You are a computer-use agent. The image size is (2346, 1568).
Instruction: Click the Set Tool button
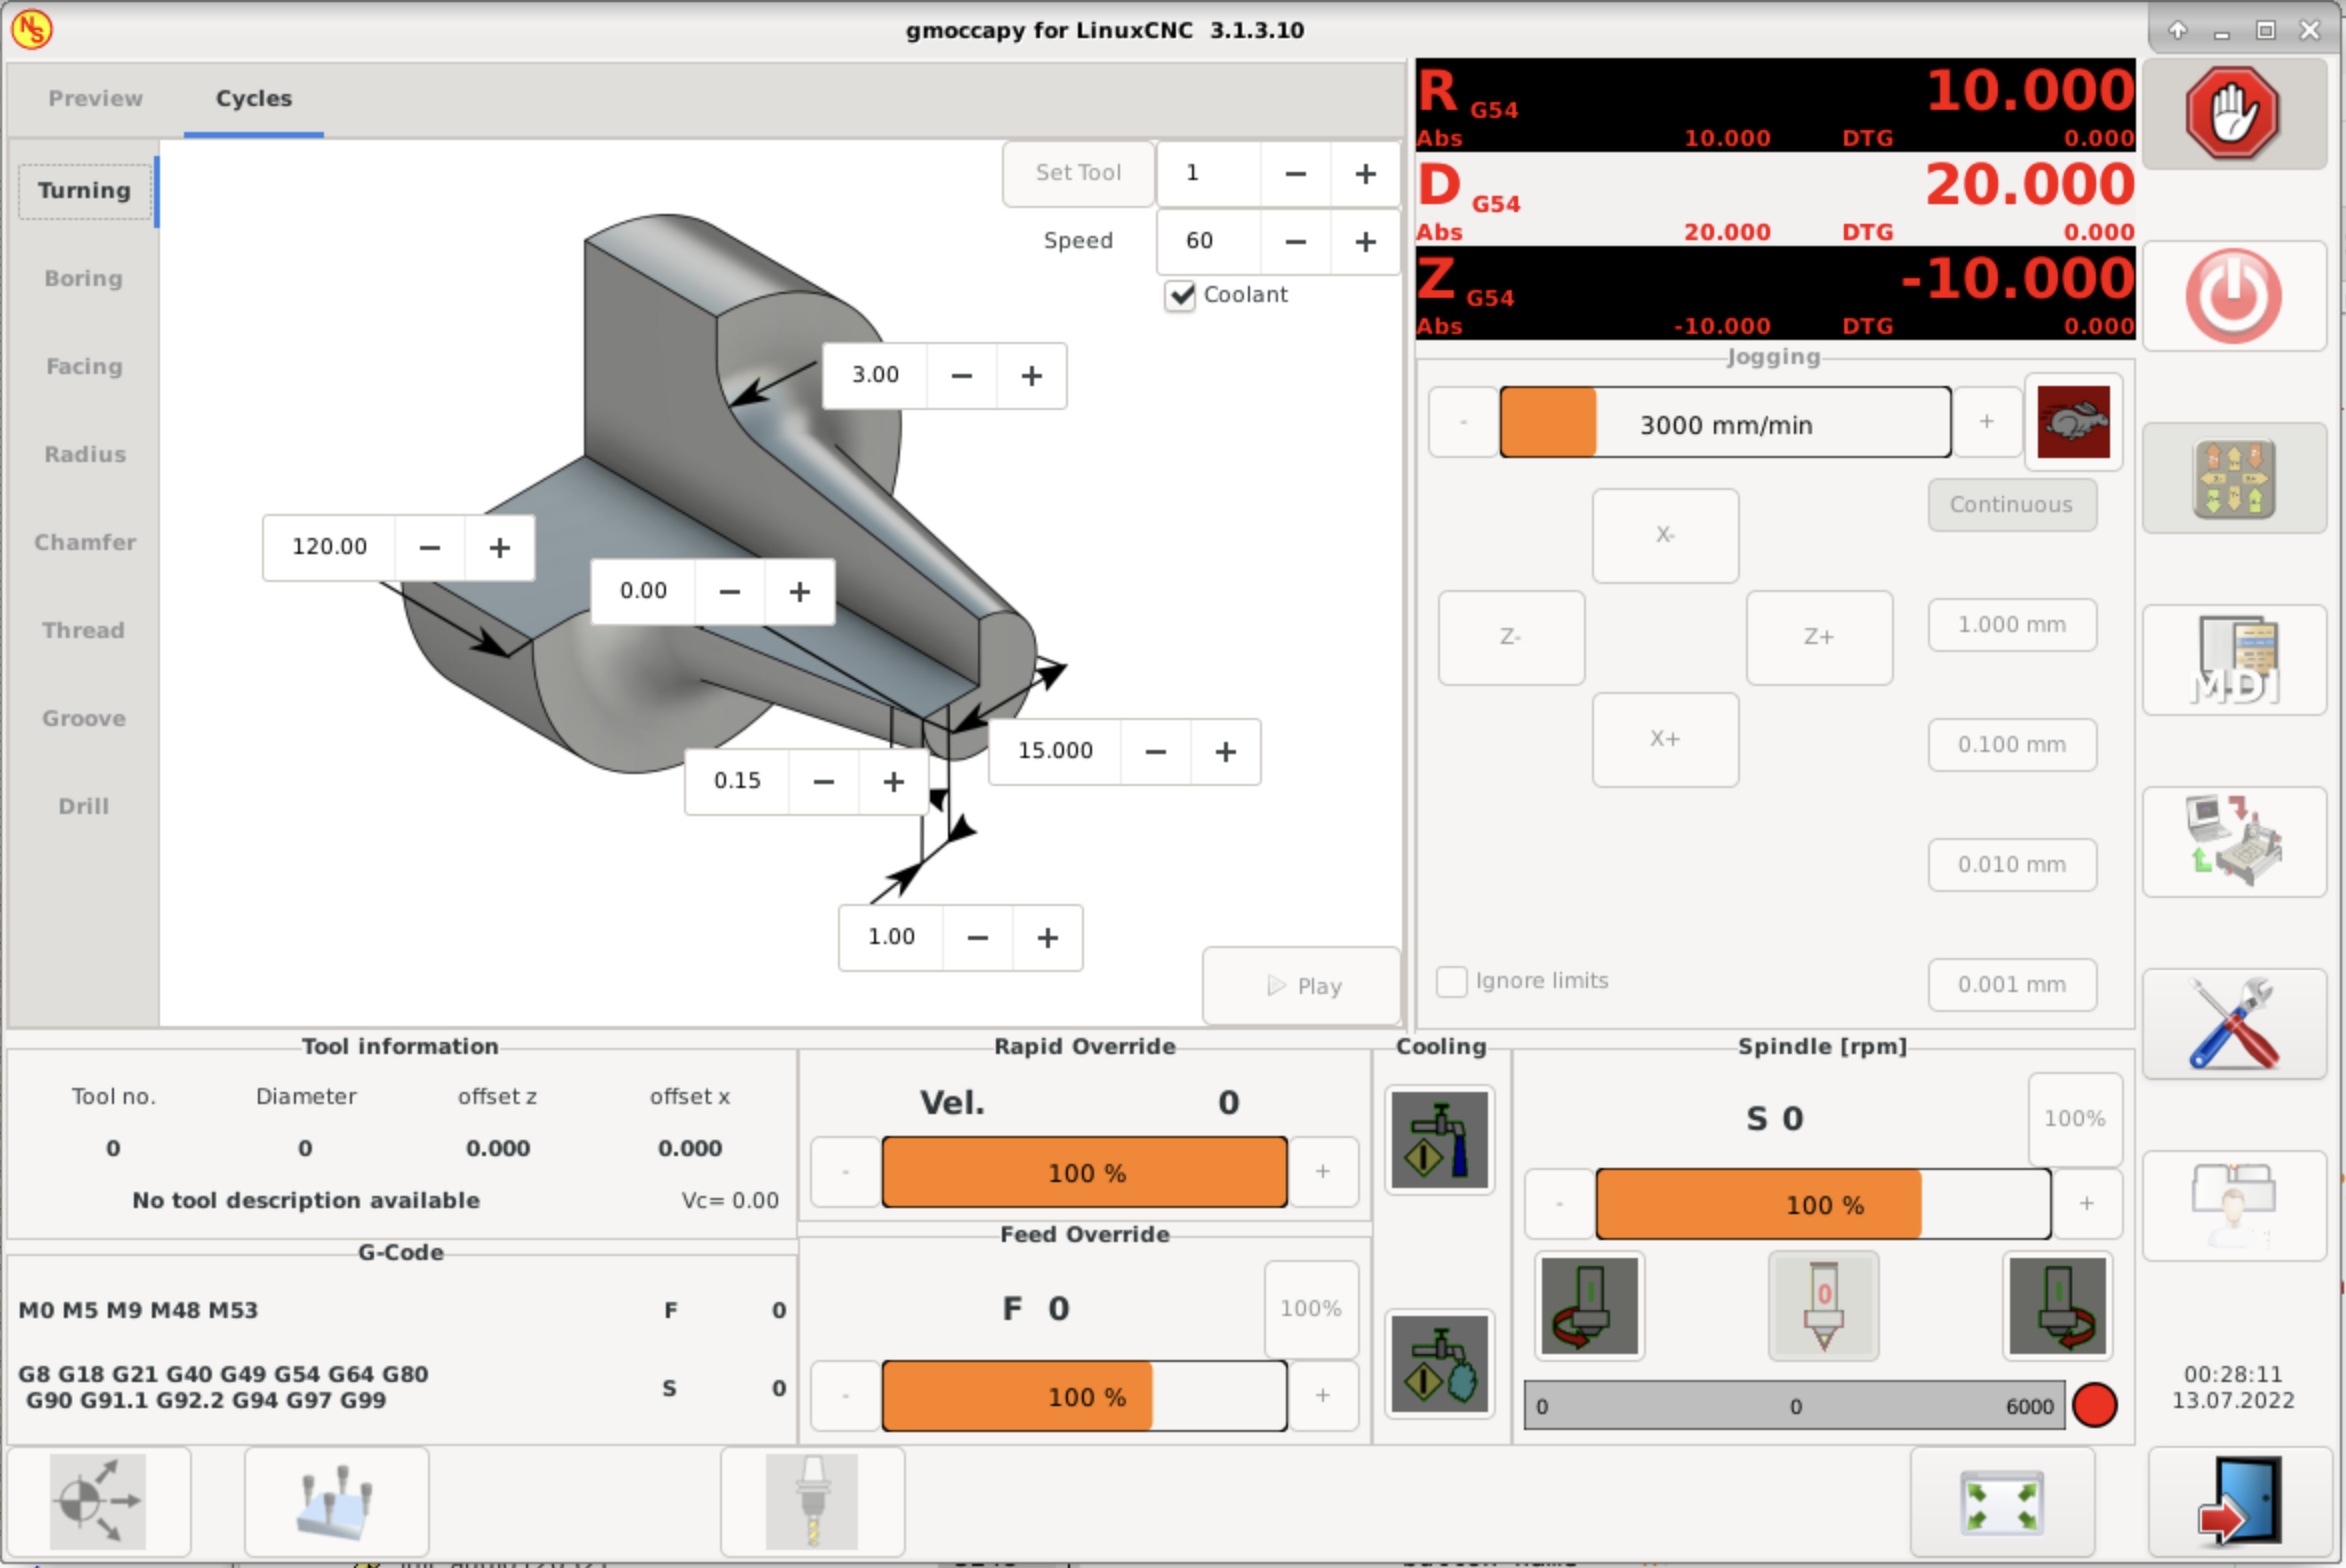[1078, 173]
